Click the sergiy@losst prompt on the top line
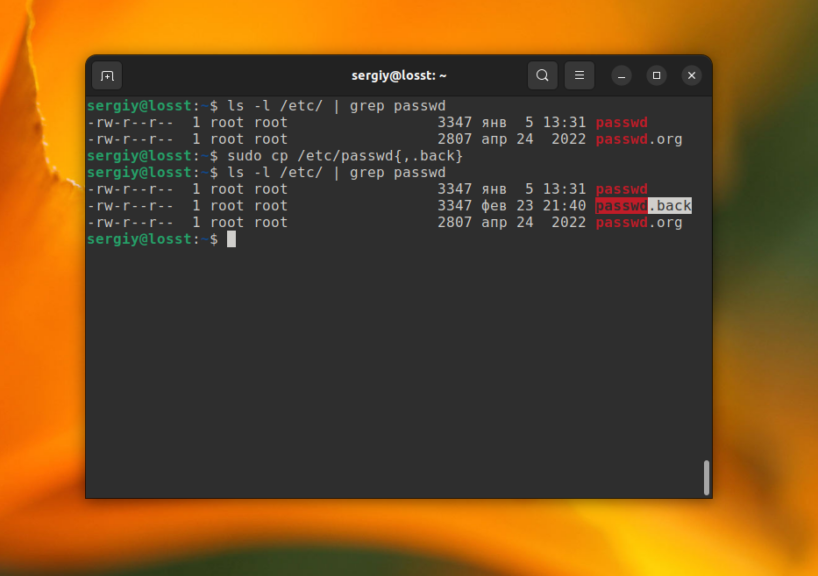The height and width of the screenshot is (576, 818). [138, 106]
